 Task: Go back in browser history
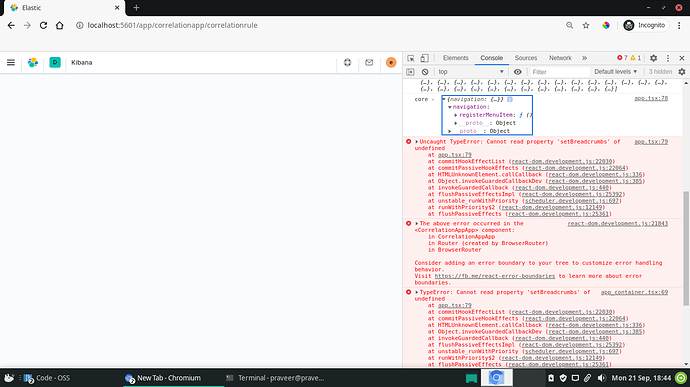pos(11,26)
